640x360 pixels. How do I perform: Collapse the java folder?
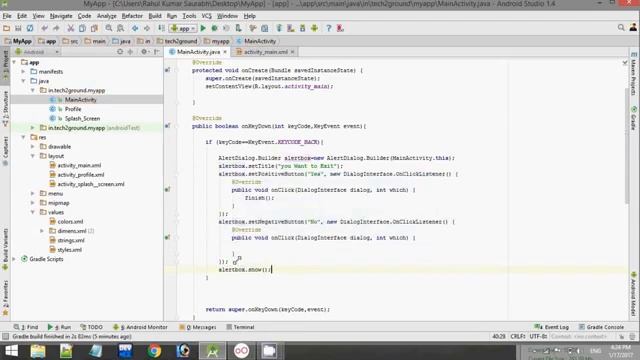tap(24, 81)
